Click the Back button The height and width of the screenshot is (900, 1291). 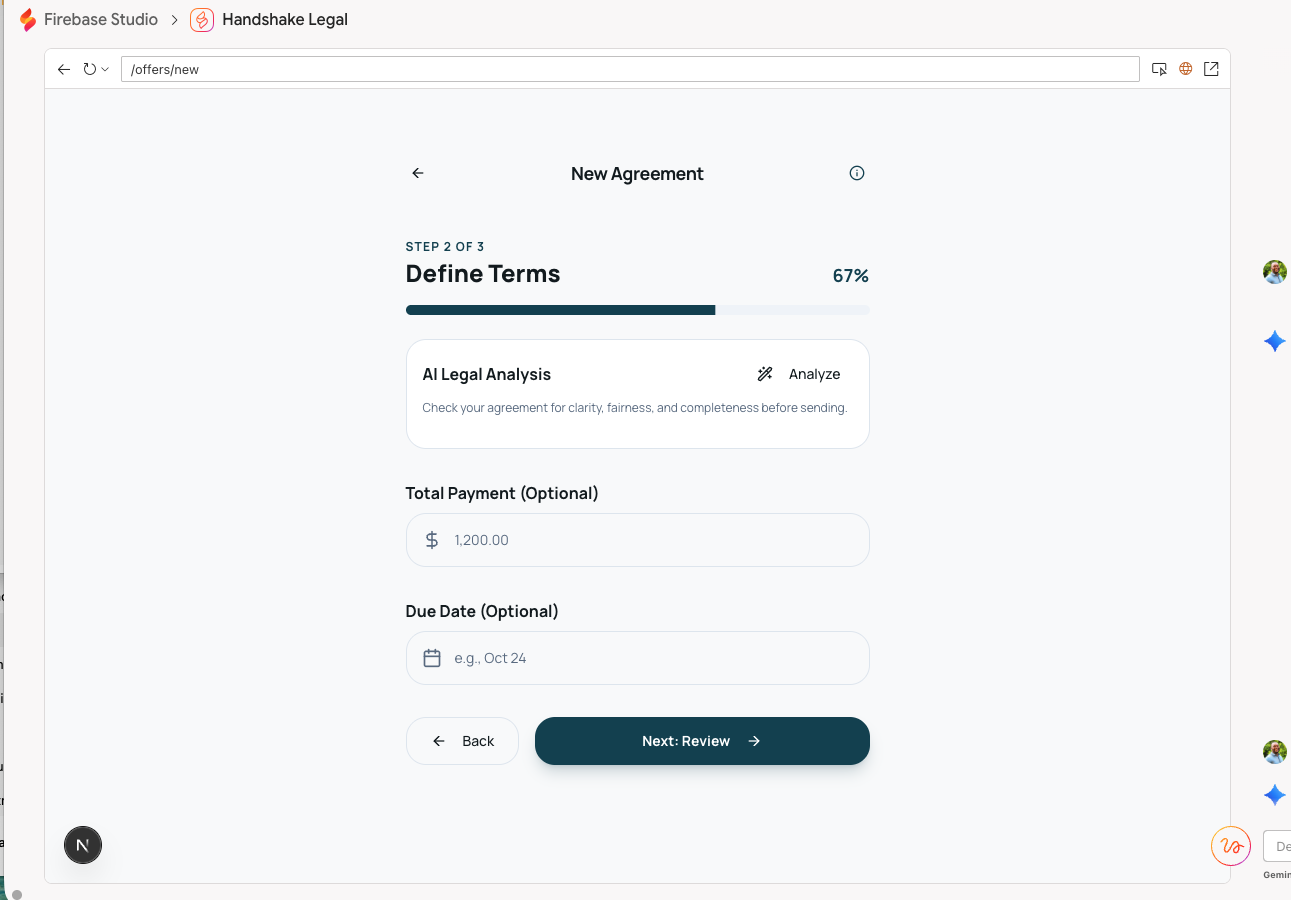click(462, 741)
